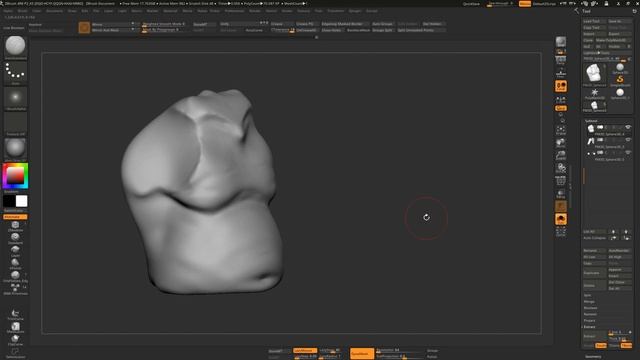This screenshot has width=640, height=360.
Task: Click the BPR render icon
Action: coord(561,42)
